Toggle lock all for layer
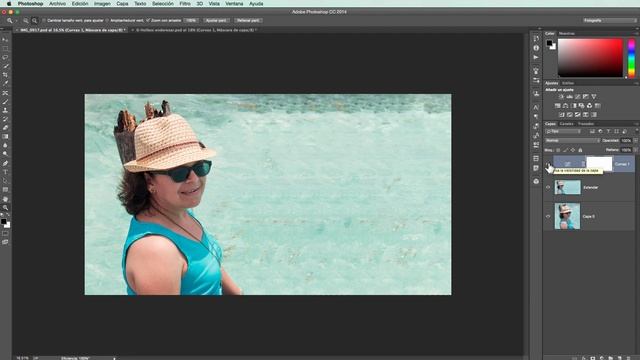 tap(580, 150)
